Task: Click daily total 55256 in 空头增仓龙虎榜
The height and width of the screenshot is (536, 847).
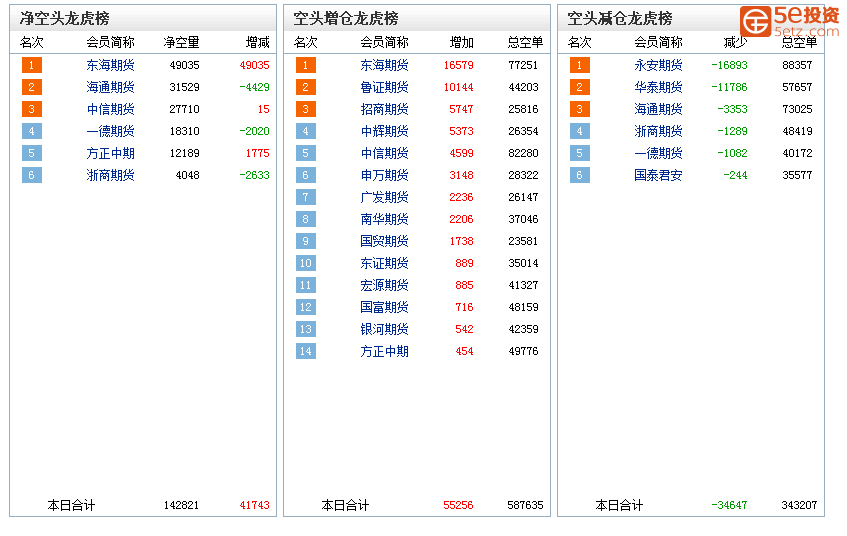Action: pos(458,505)
